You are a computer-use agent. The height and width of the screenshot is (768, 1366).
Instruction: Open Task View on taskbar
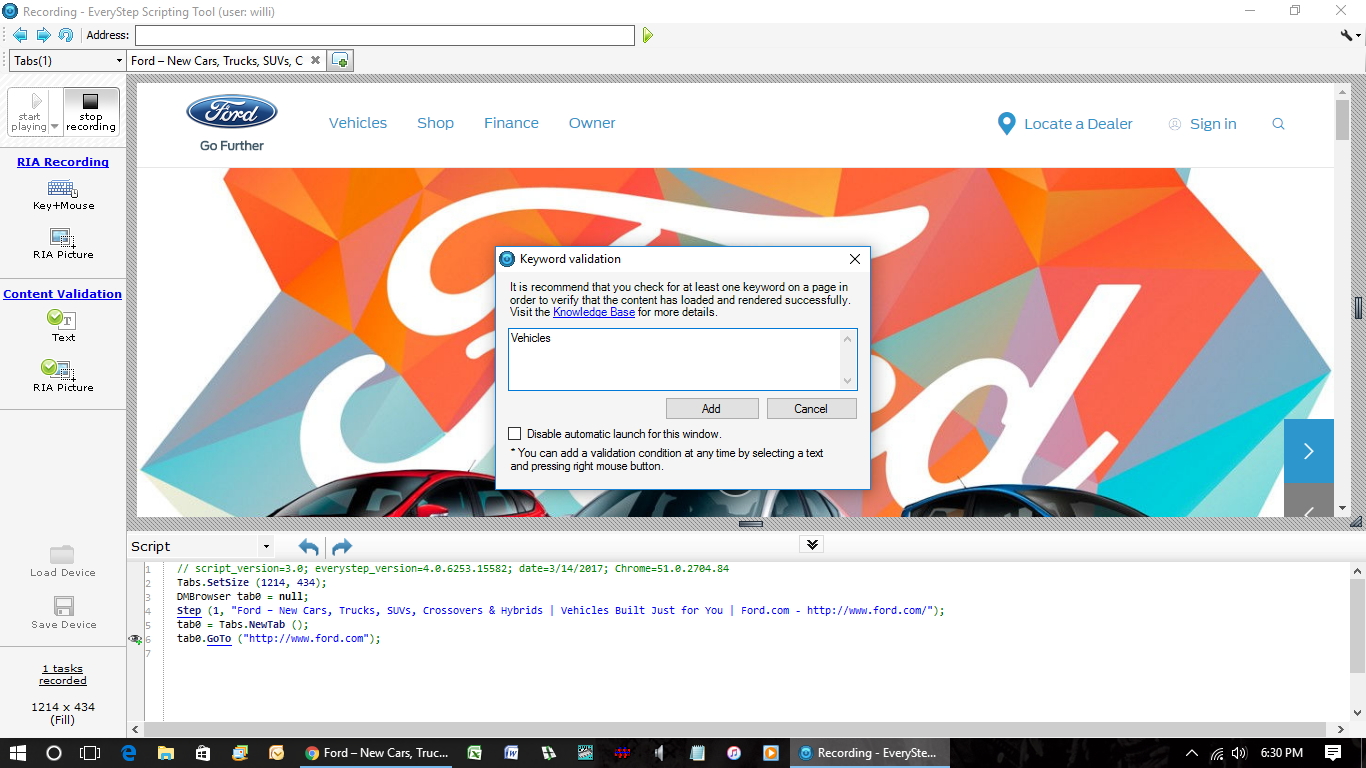click(90, 753)
